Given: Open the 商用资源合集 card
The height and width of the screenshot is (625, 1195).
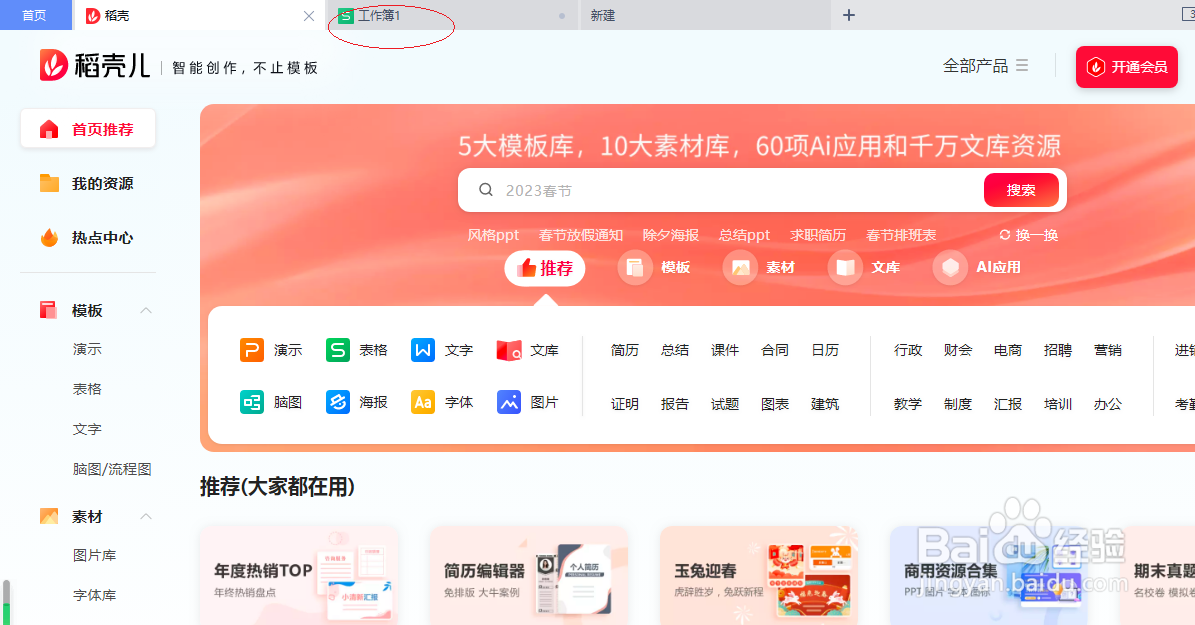Looking at the screenshot, I should click(x=989, y=575).
